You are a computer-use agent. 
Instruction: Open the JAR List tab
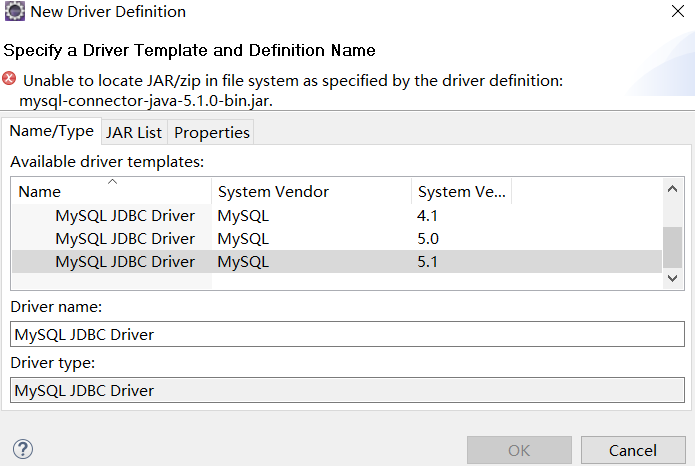(134, 132)
